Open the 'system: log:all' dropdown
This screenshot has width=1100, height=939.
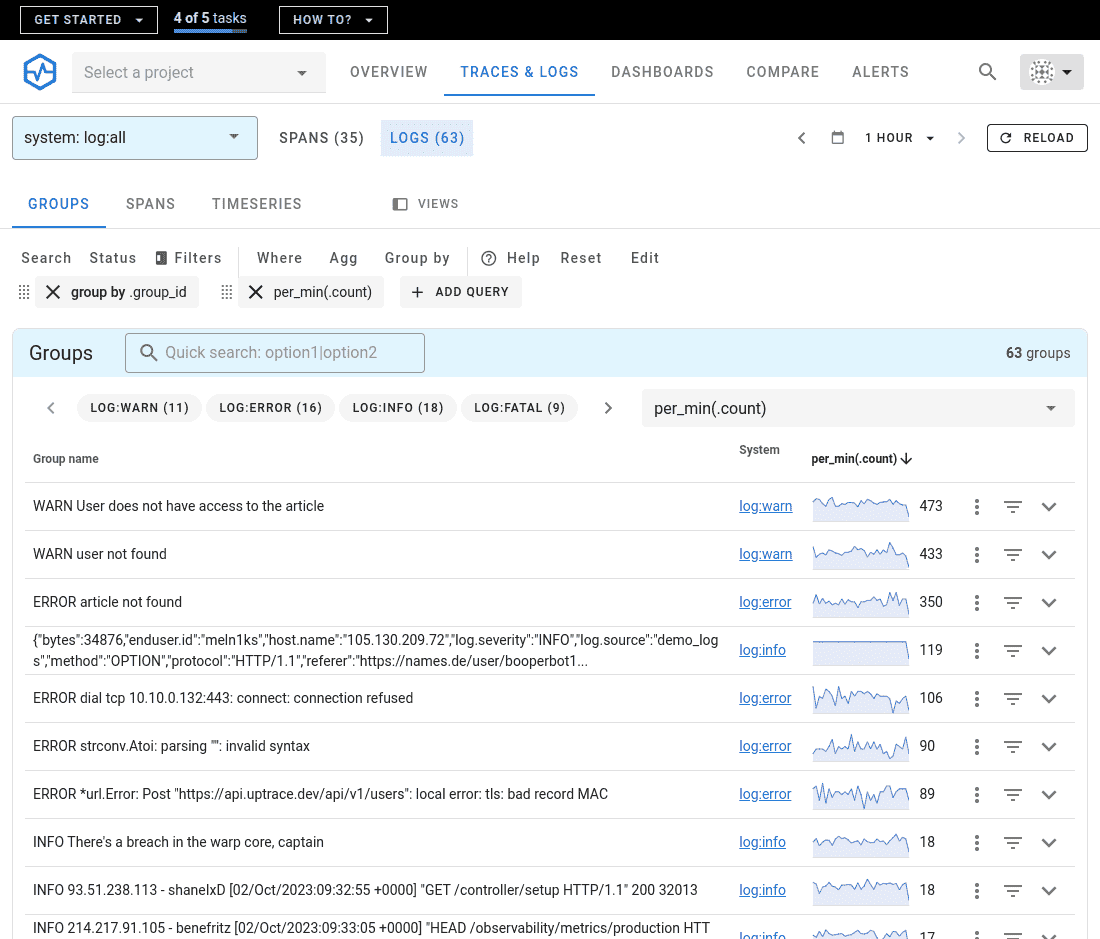(x=134, y=138)
